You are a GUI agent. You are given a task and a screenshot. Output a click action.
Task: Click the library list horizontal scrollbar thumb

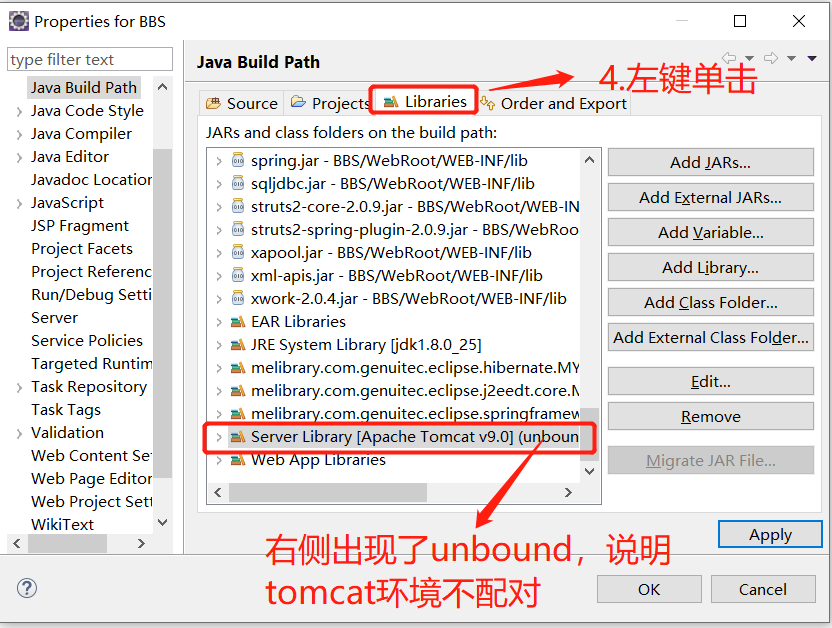tap(327, 492)
